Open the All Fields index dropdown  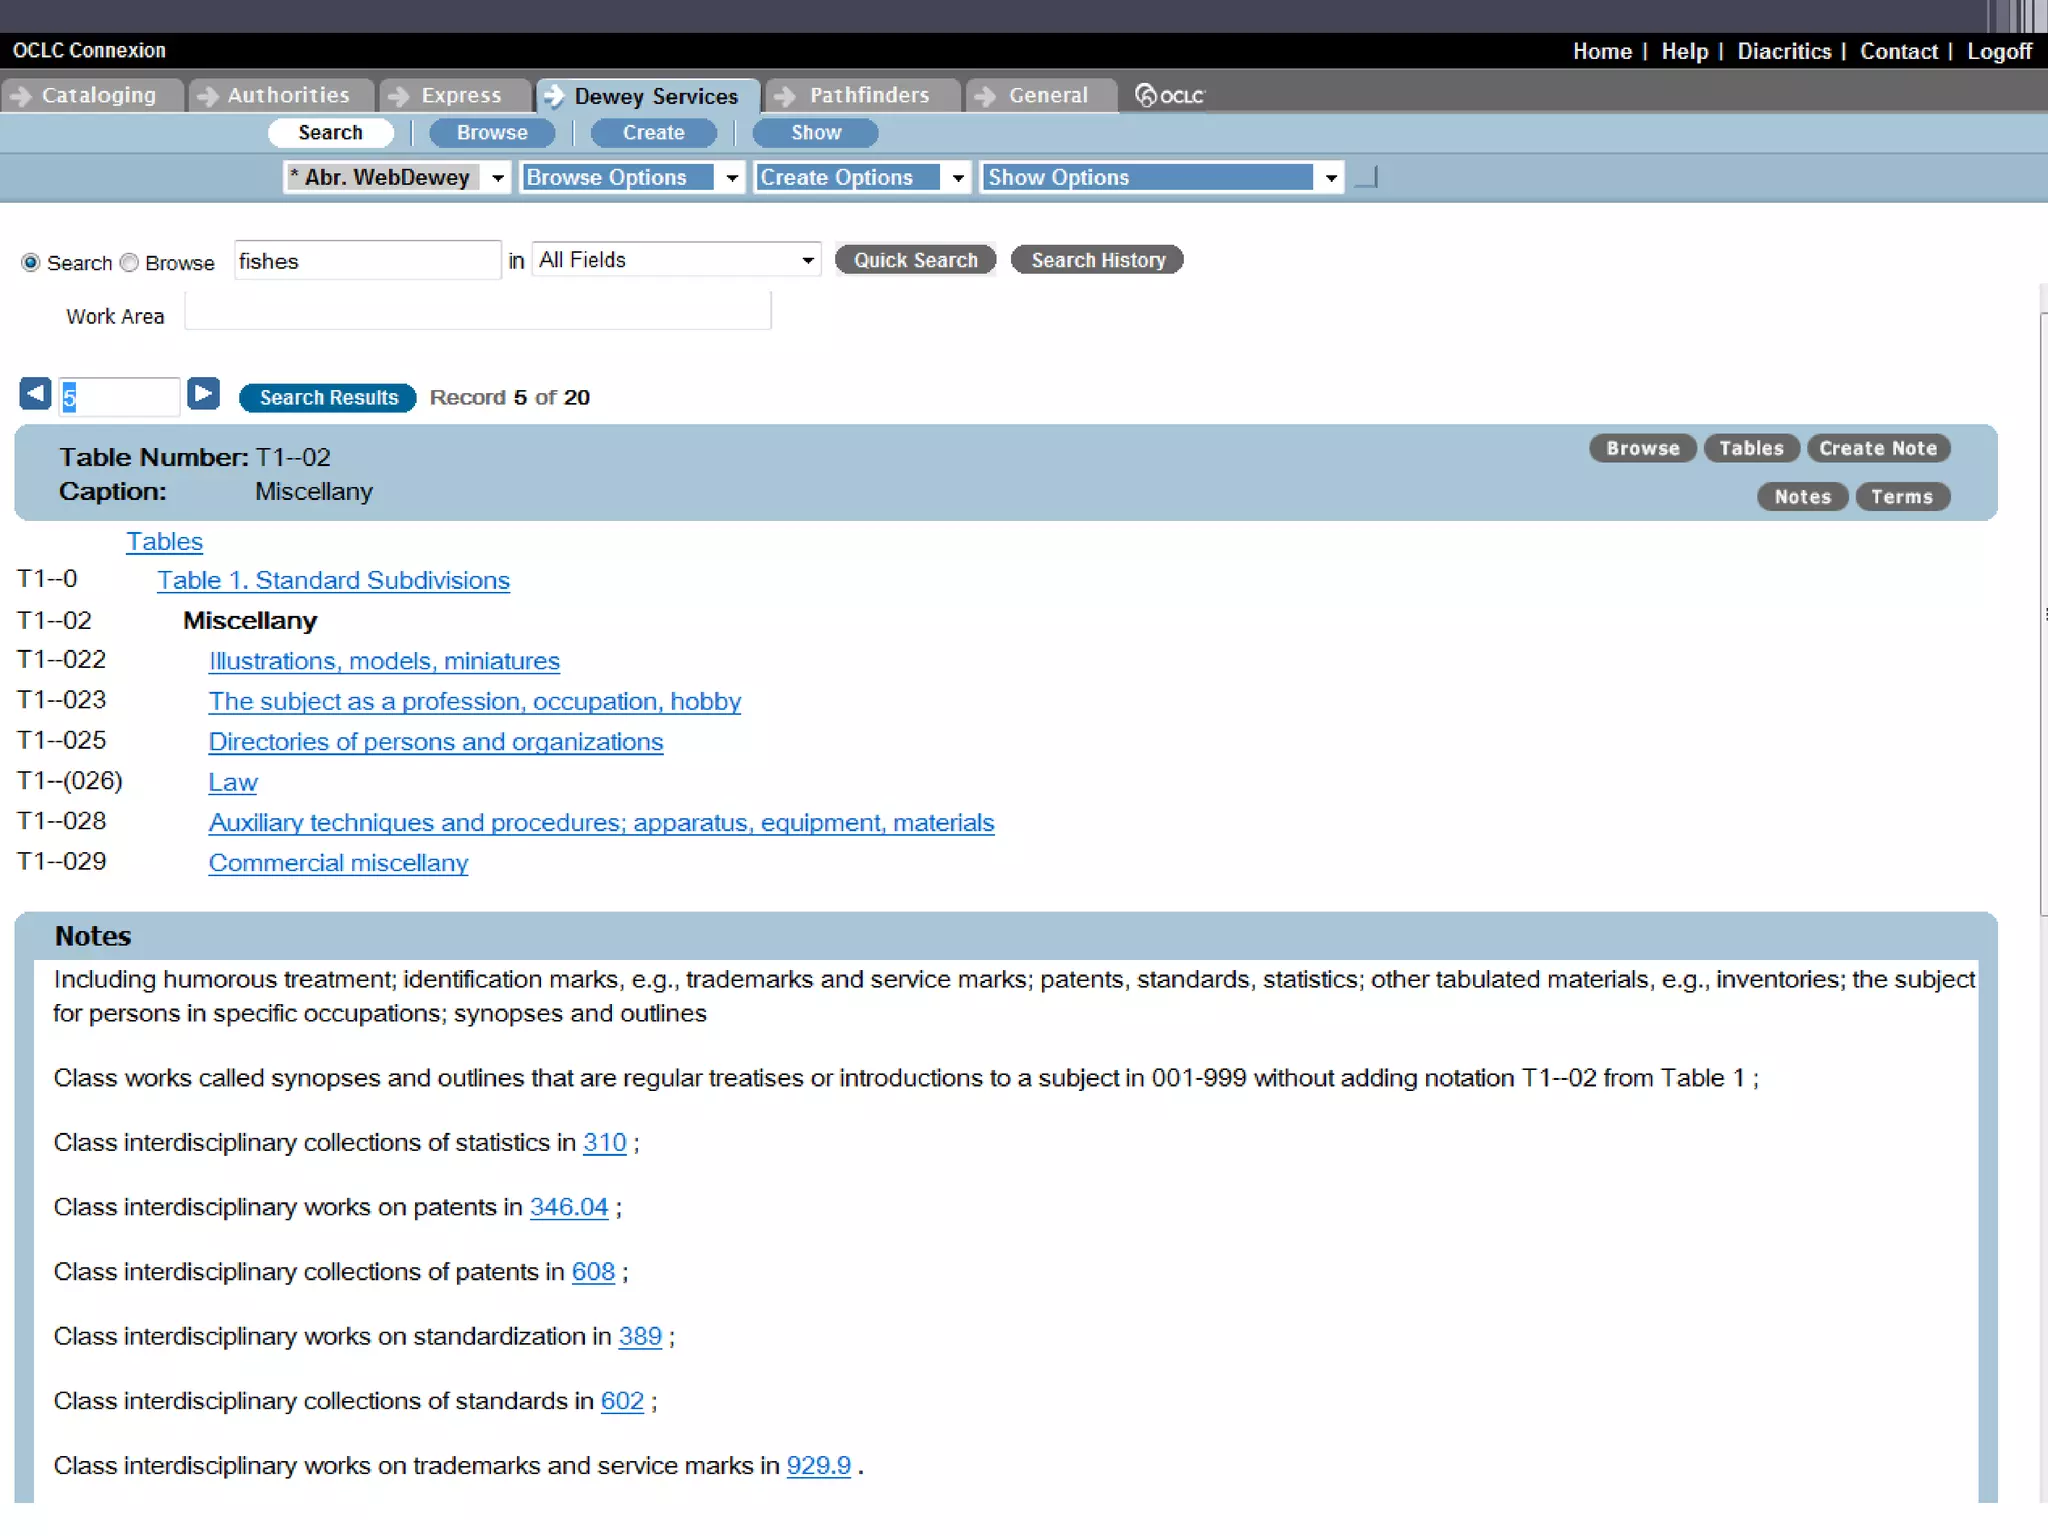tap(806, 261)
